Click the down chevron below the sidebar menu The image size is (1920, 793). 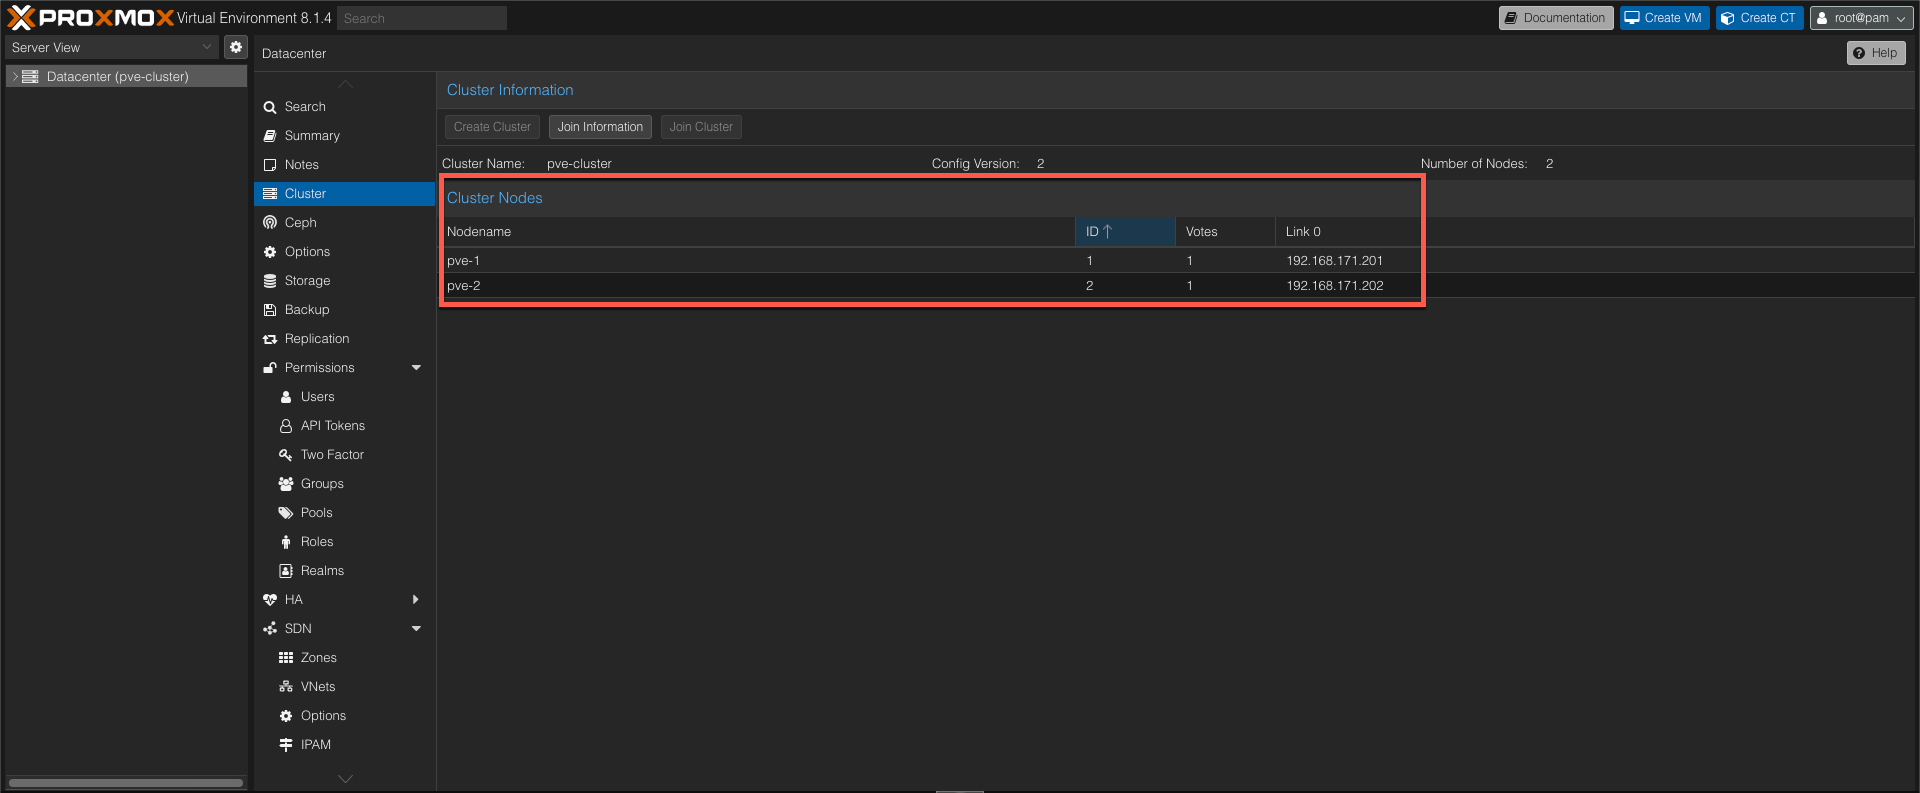coord(345,778)
